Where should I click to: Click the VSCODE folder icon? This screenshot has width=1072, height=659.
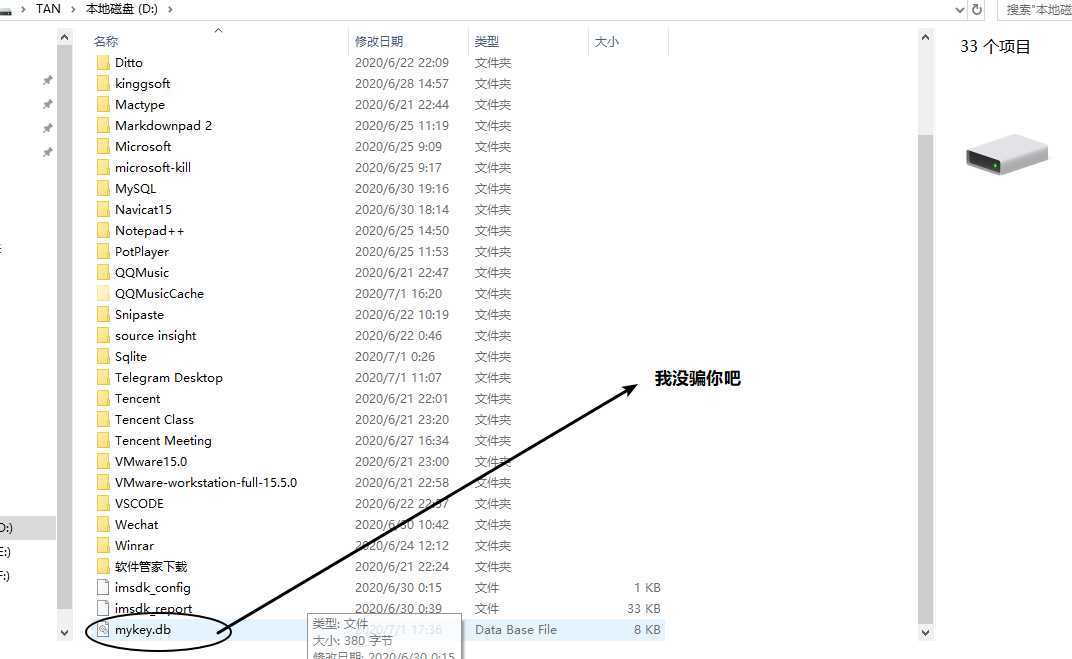(x=103, y=504)
